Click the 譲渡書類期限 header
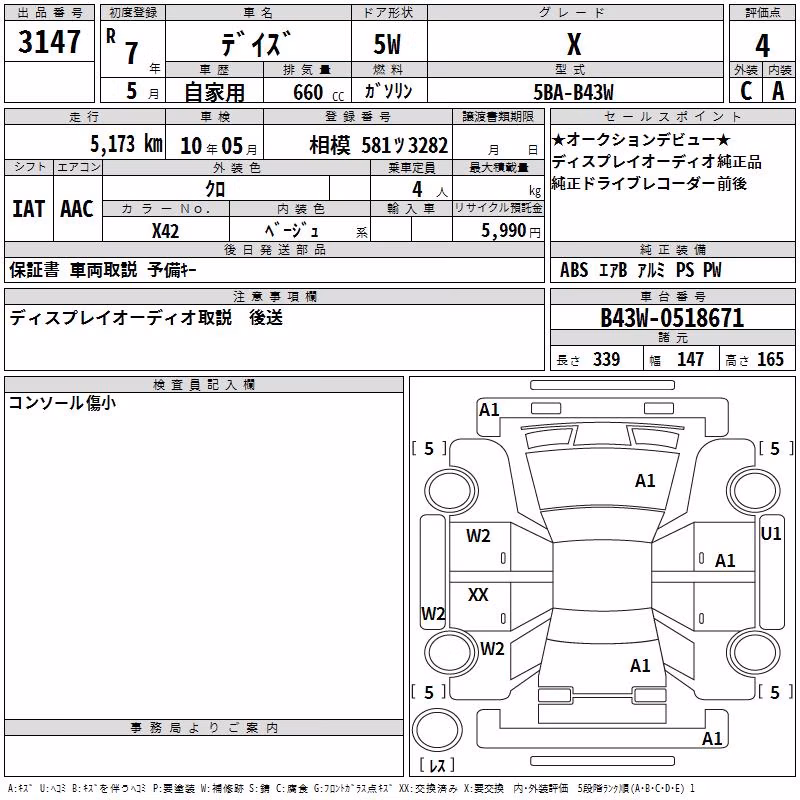Screen dimensions: 800x800 pos(498,116)
